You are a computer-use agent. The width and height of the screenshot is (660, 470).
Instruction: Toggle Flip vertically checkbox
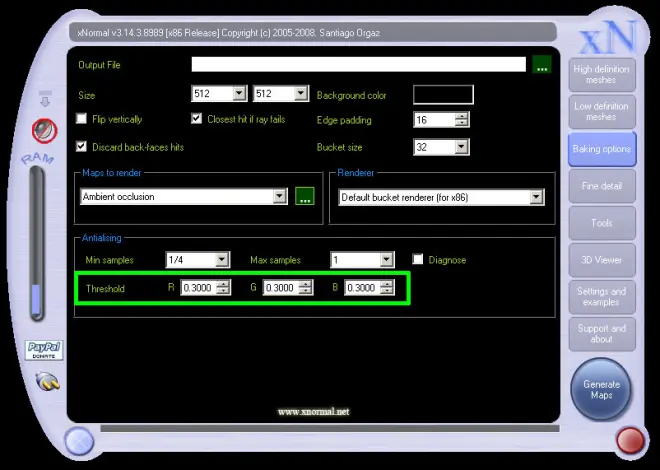(x=81, y=119)
